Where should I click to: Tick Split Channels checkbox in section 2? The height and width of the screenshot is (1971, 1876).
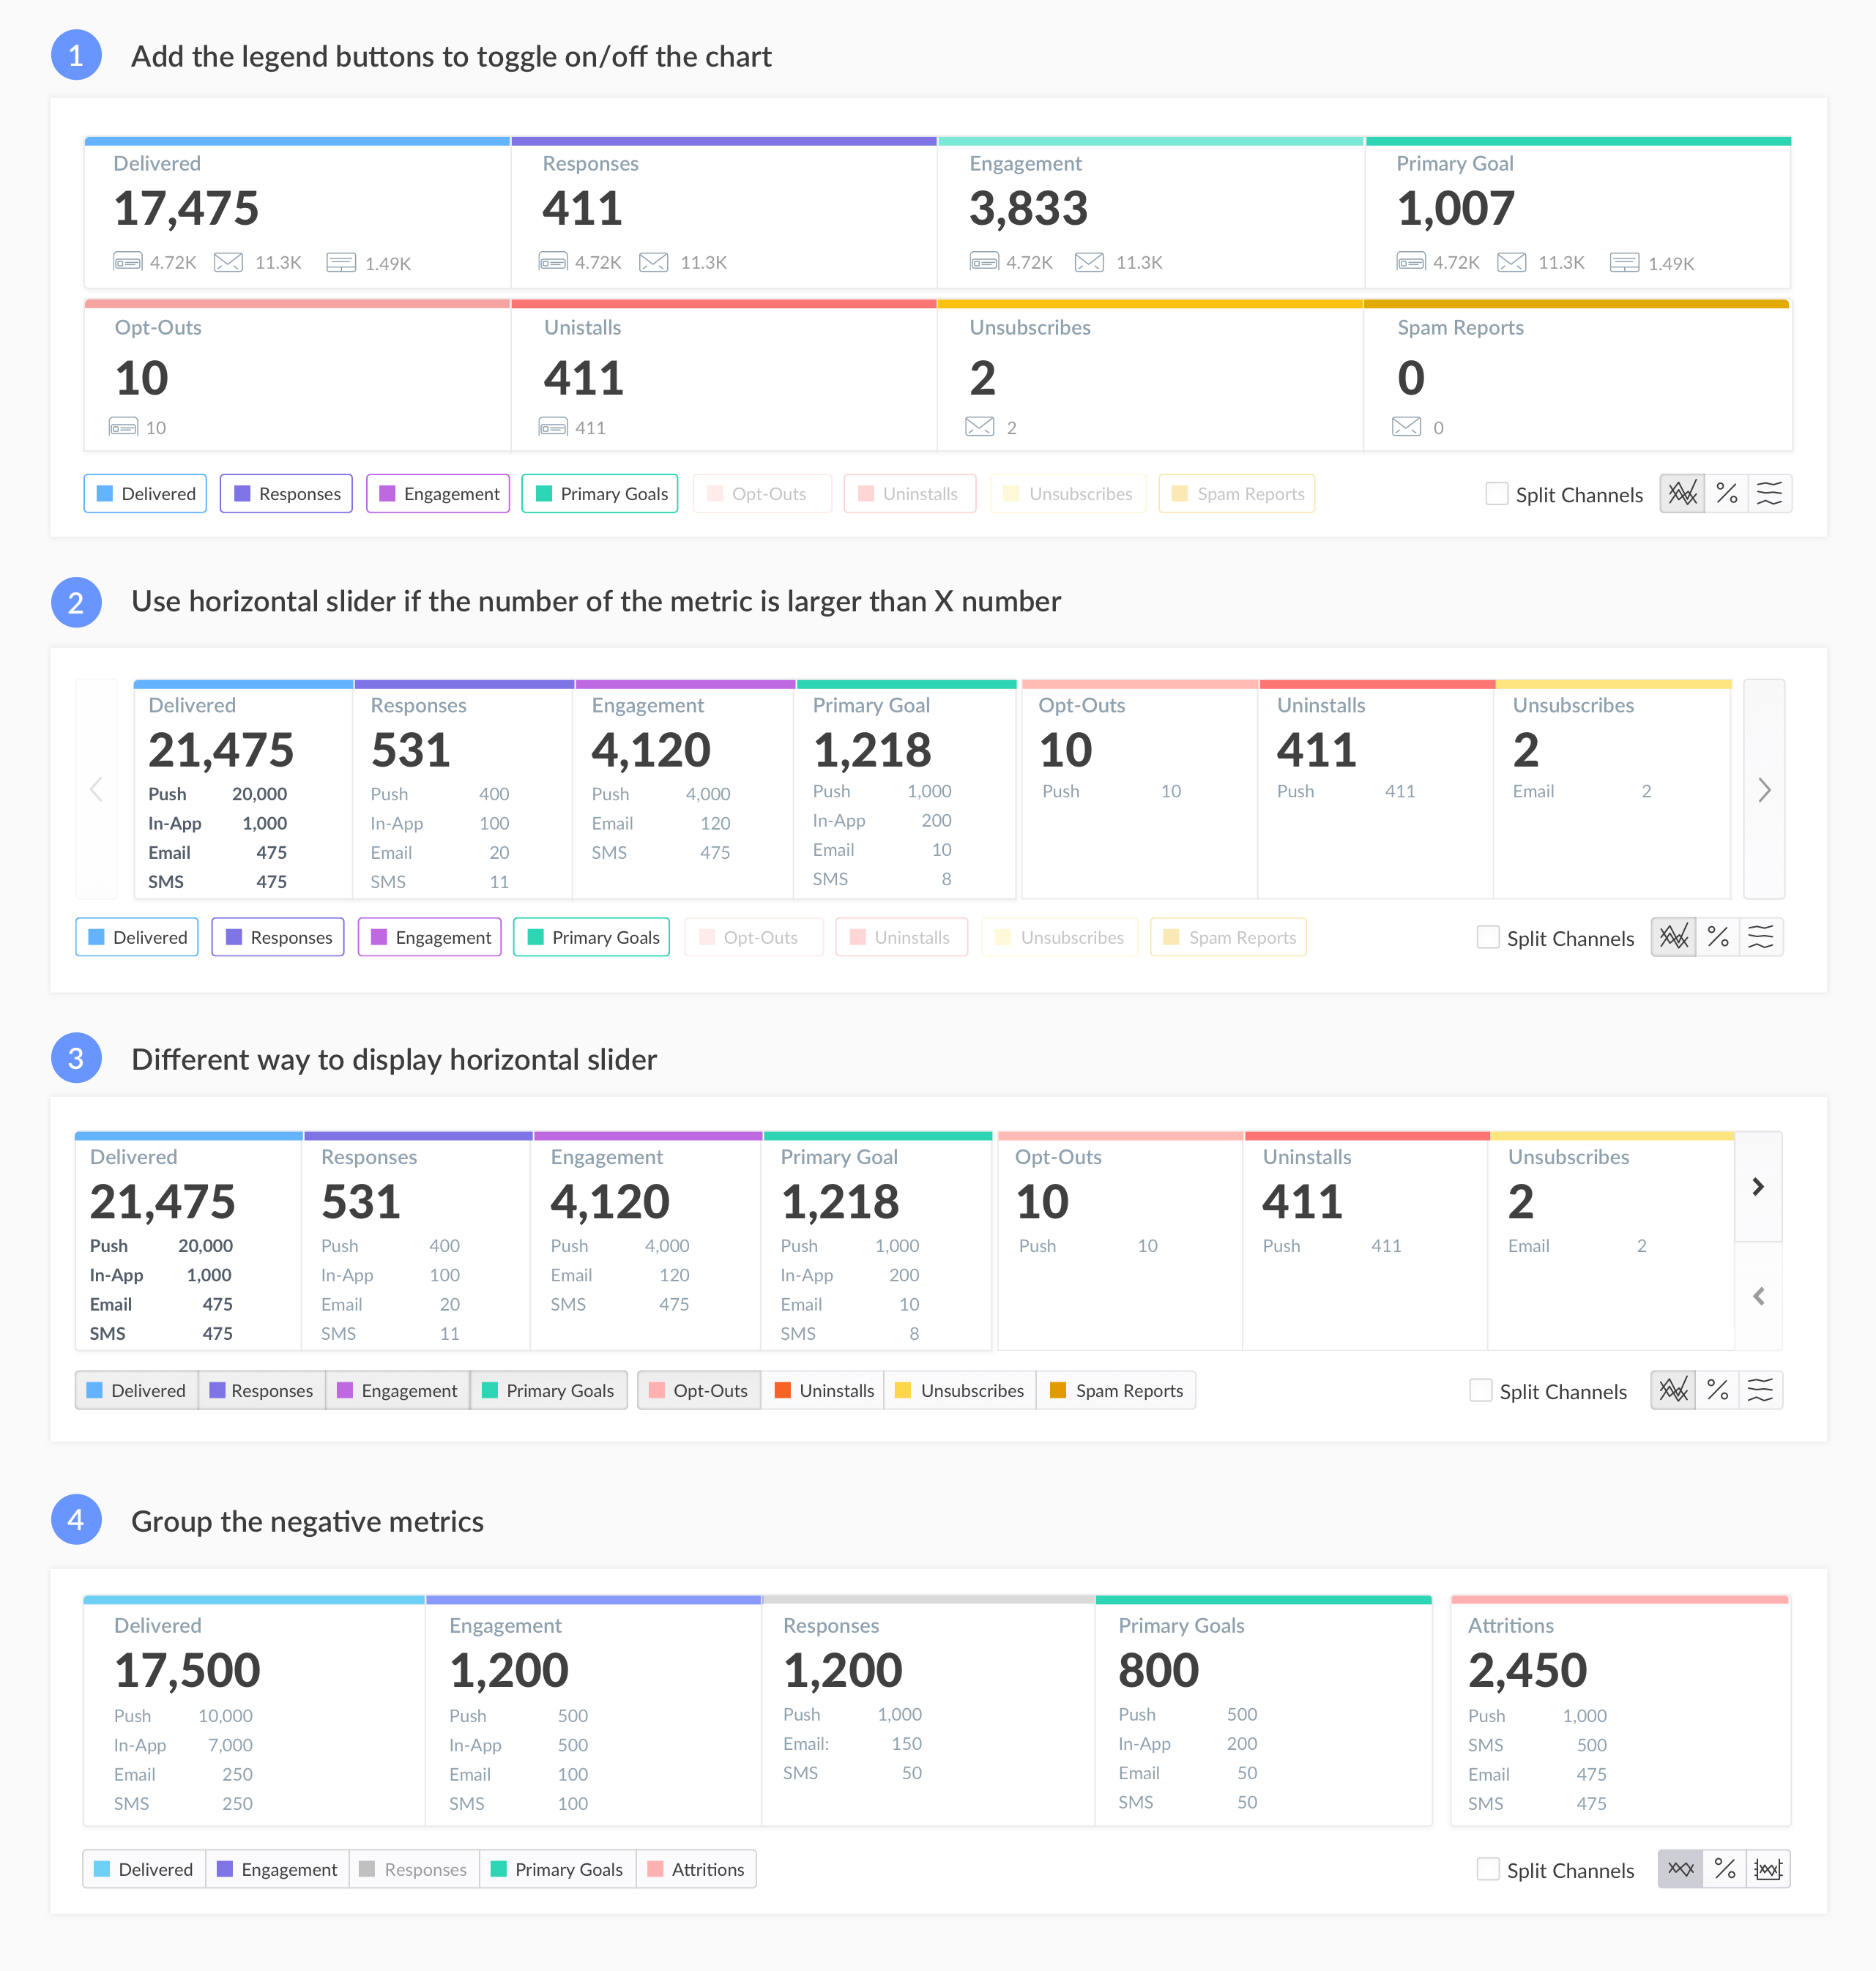(1488, 937)
